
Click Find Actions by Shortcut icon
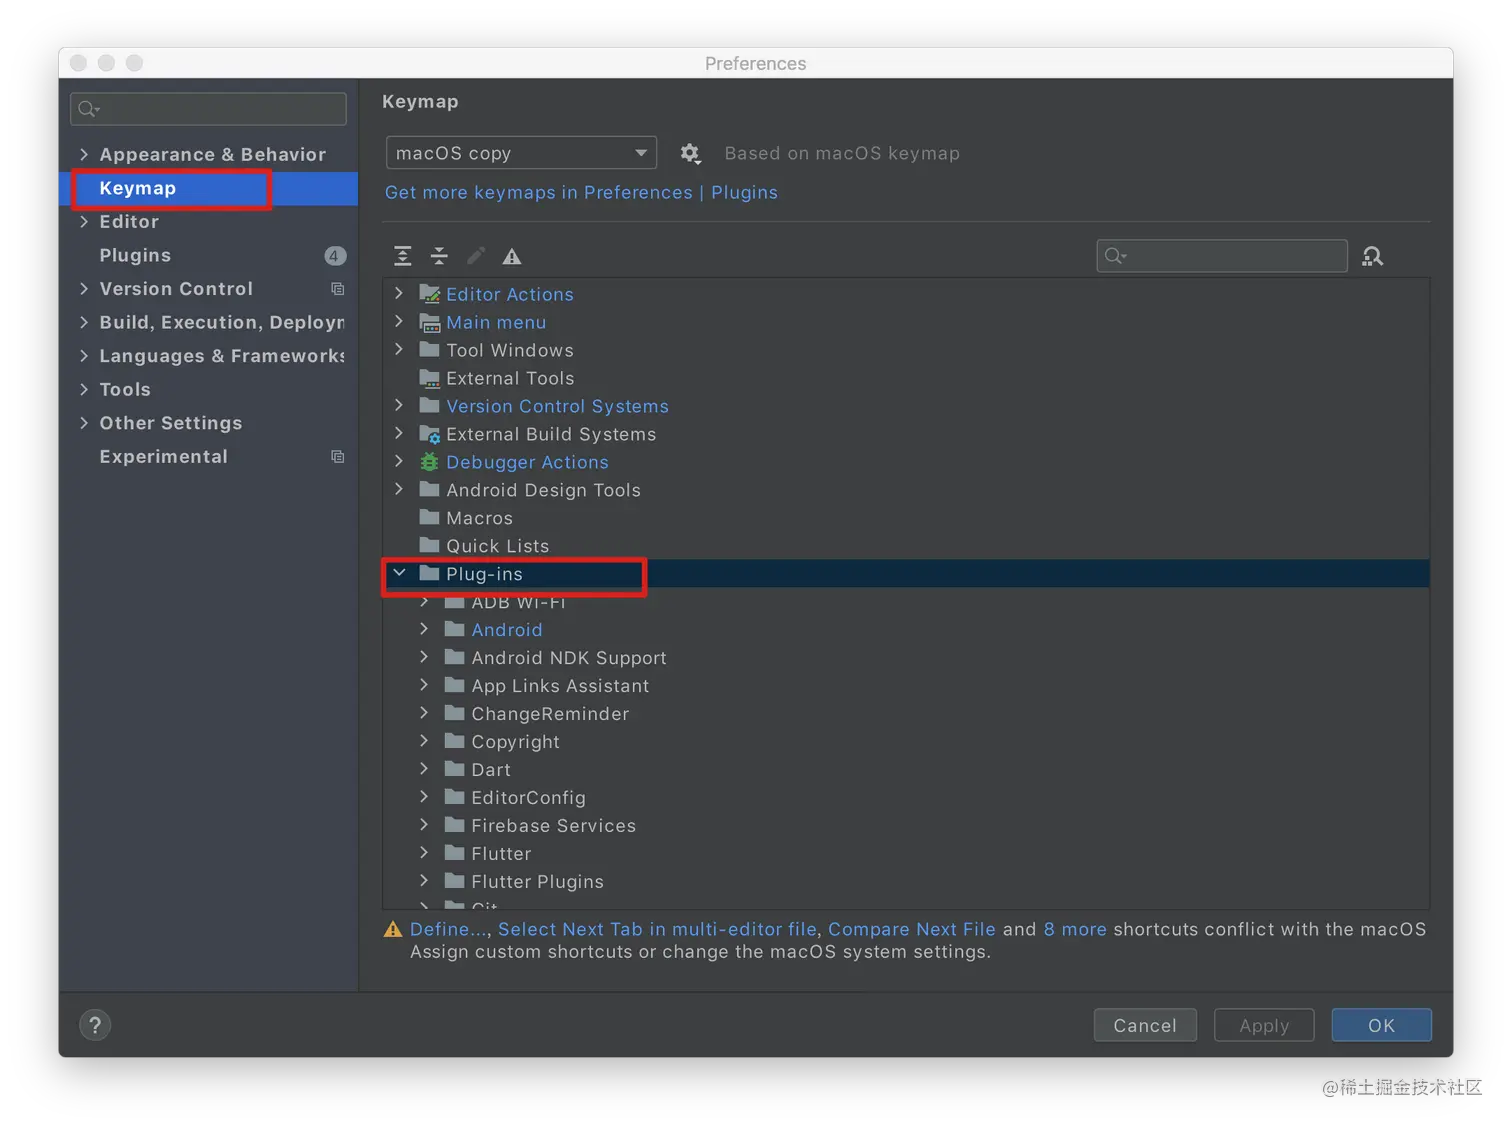coord(1373,256)
